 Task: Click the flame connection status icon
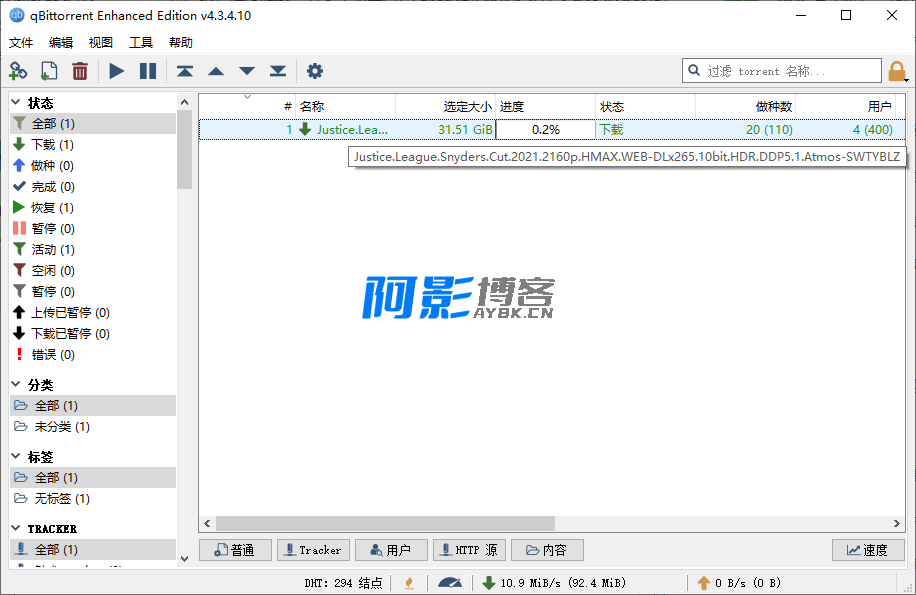click(x=410, y=583)
